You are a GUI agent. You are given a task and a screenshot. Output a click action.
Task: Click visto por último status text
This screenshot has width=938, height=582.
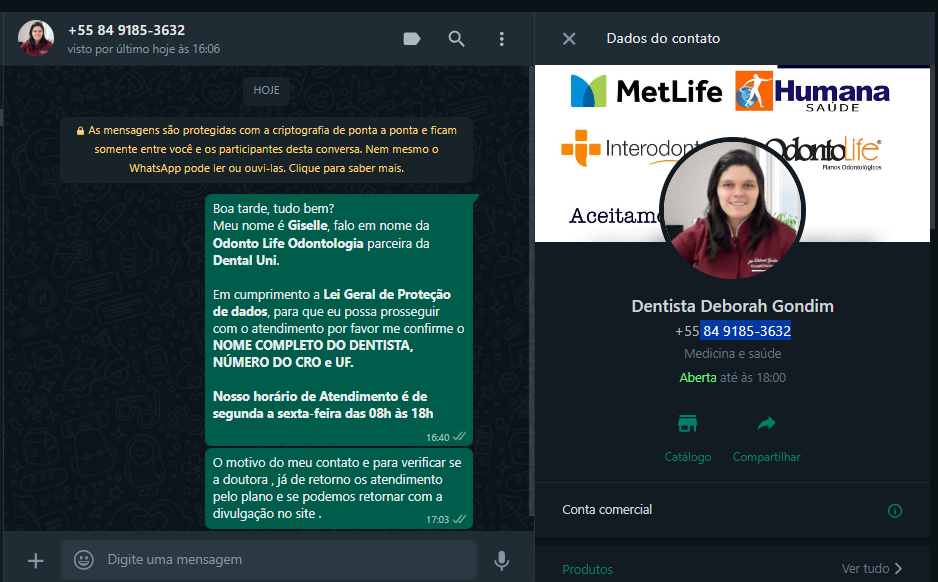[x=144, y=49]
